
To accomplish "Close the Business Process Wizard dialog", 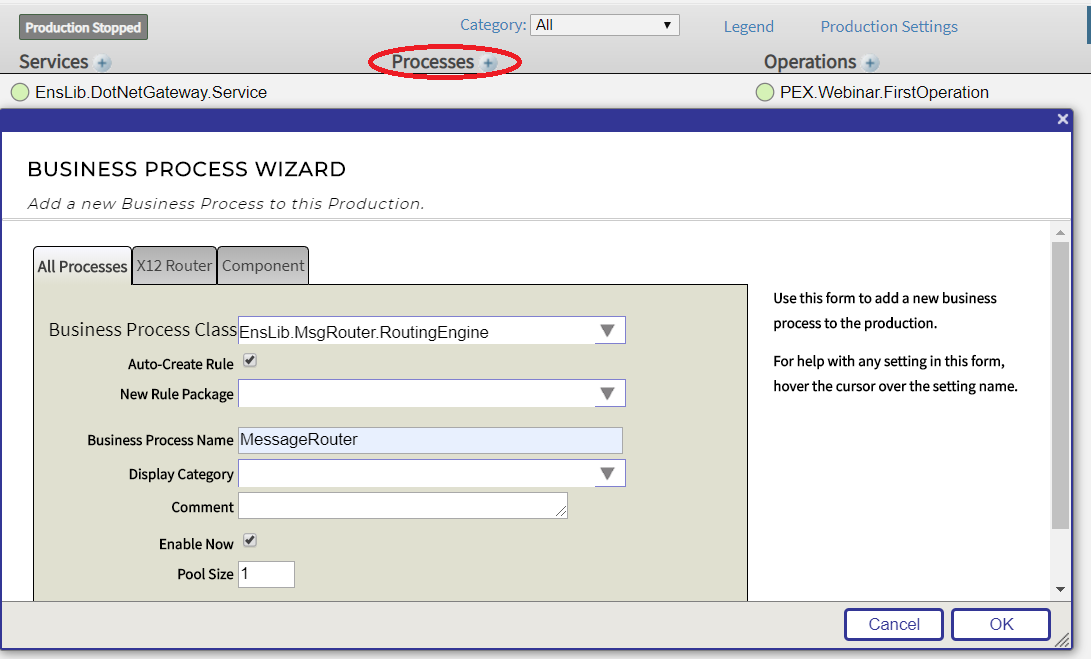I will pyautogui.click(x=1063, y=119).
